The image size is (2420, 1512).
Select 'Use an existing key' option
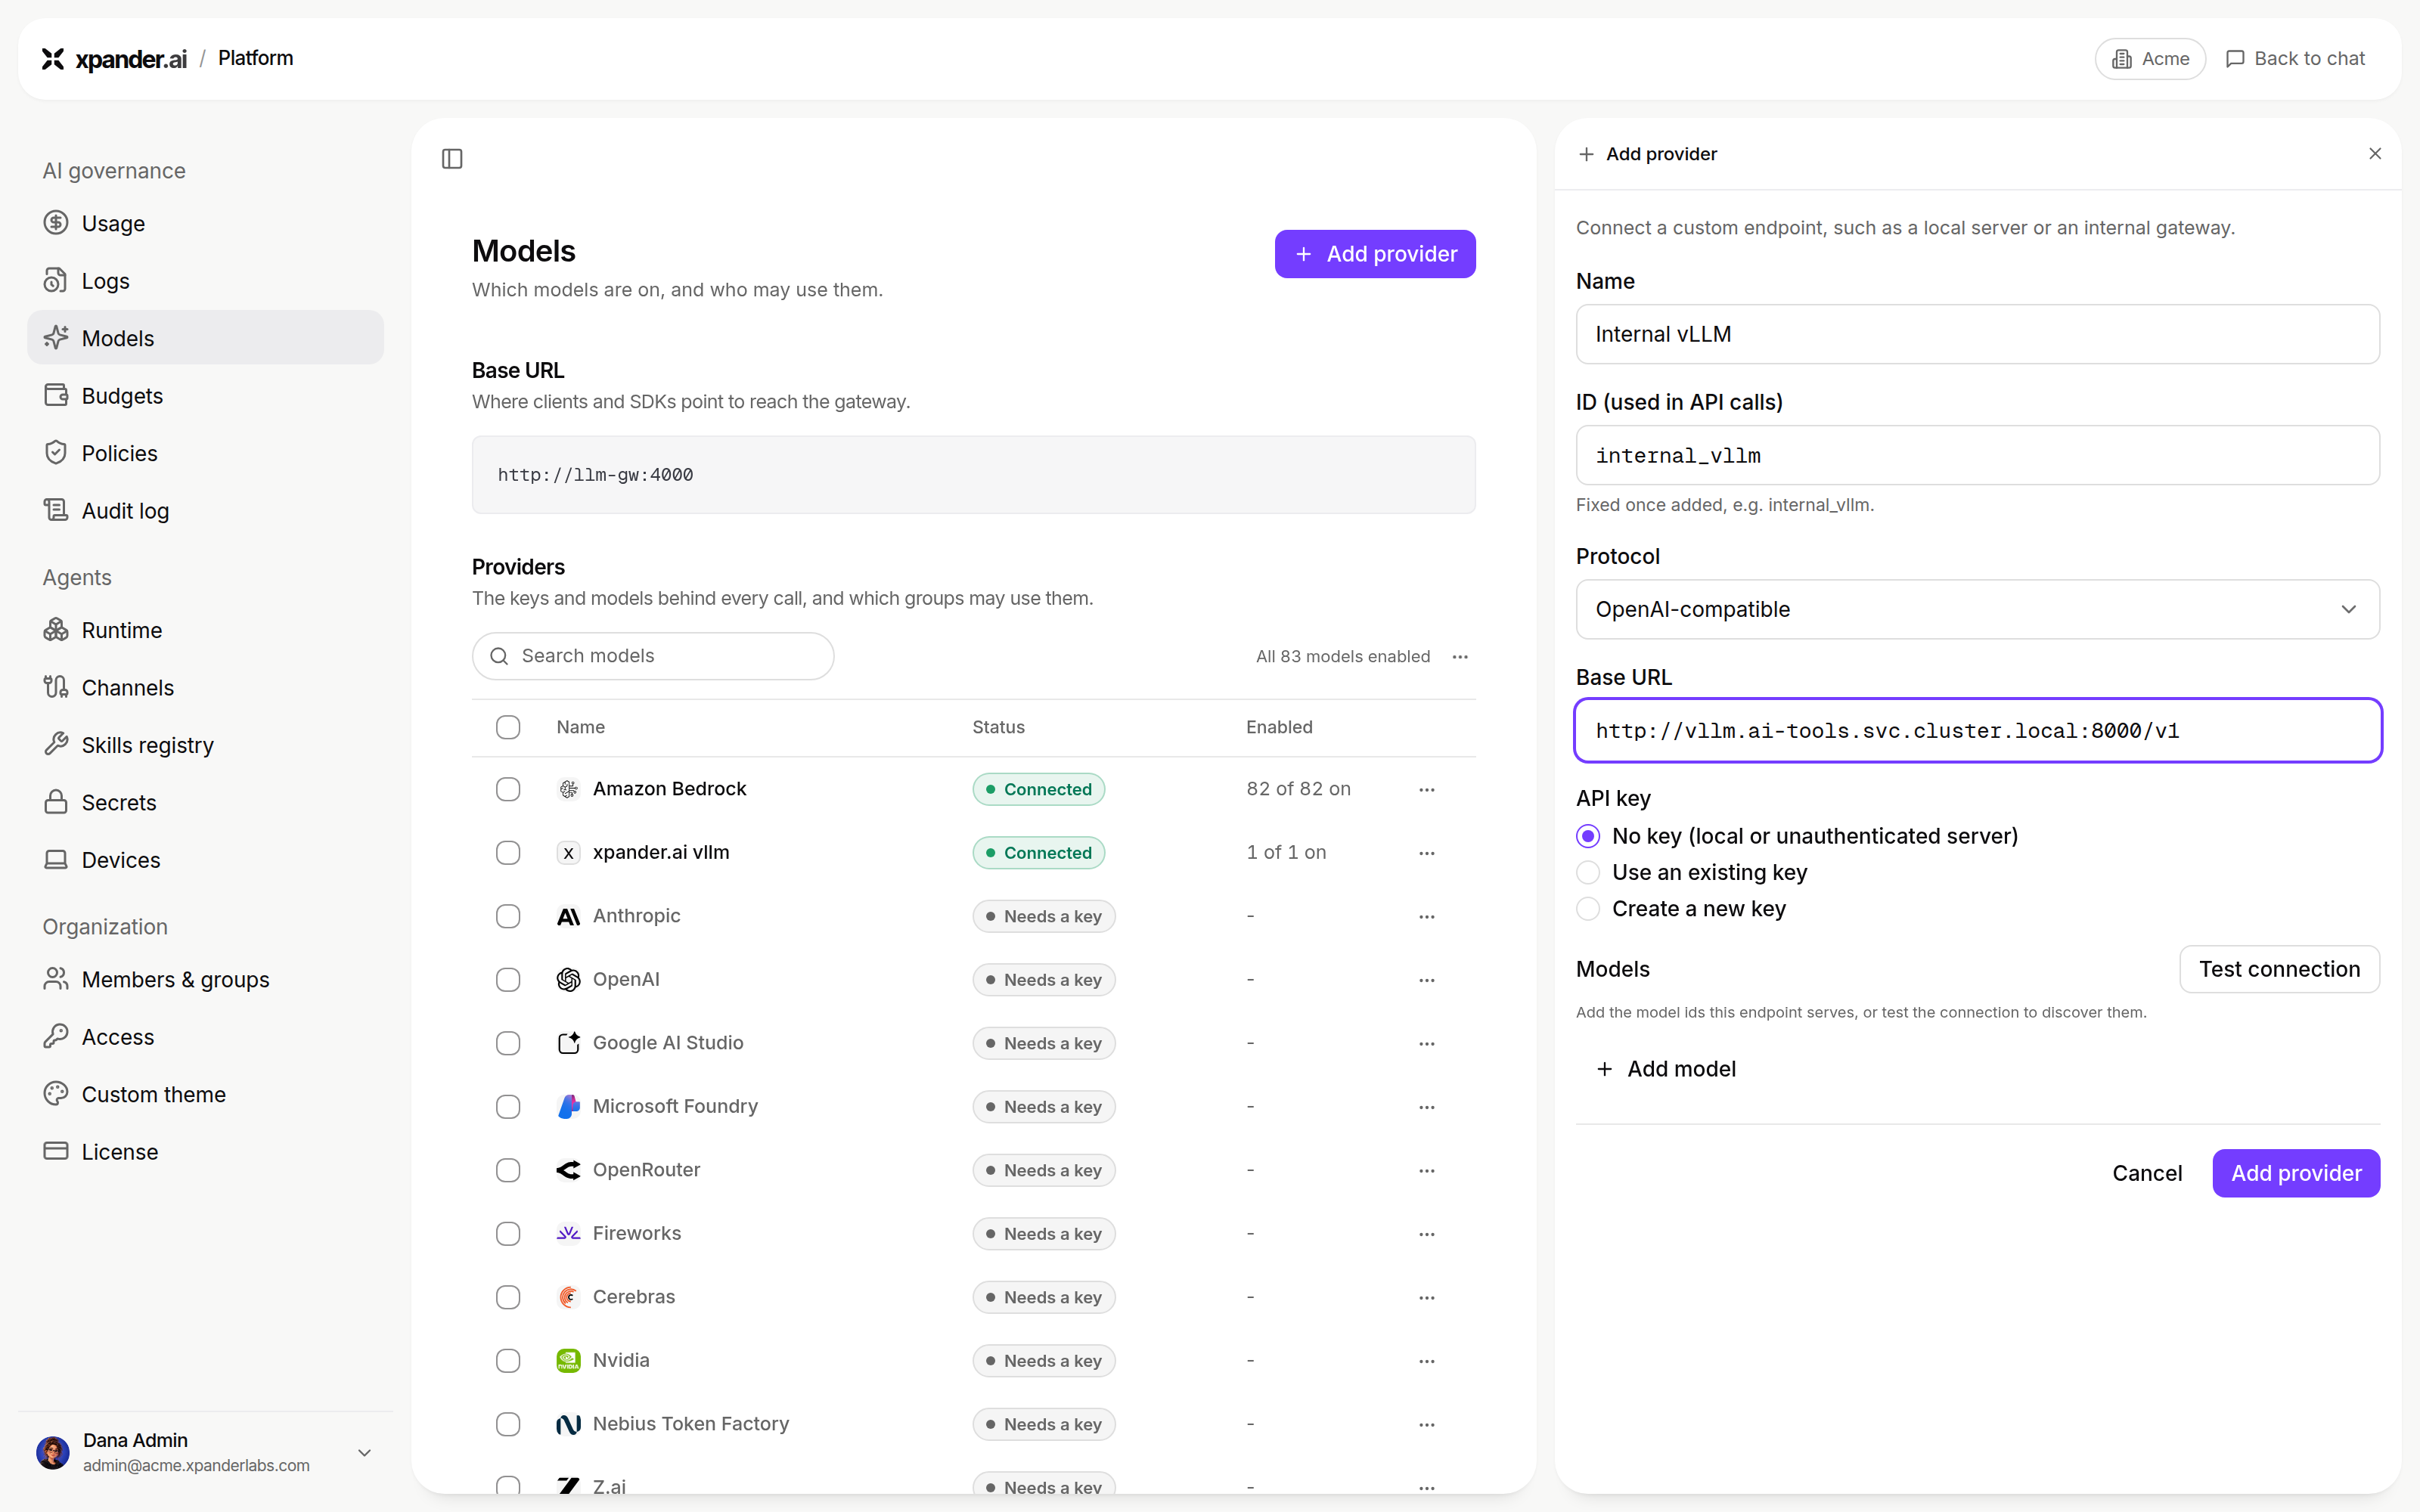(1588, 872)
